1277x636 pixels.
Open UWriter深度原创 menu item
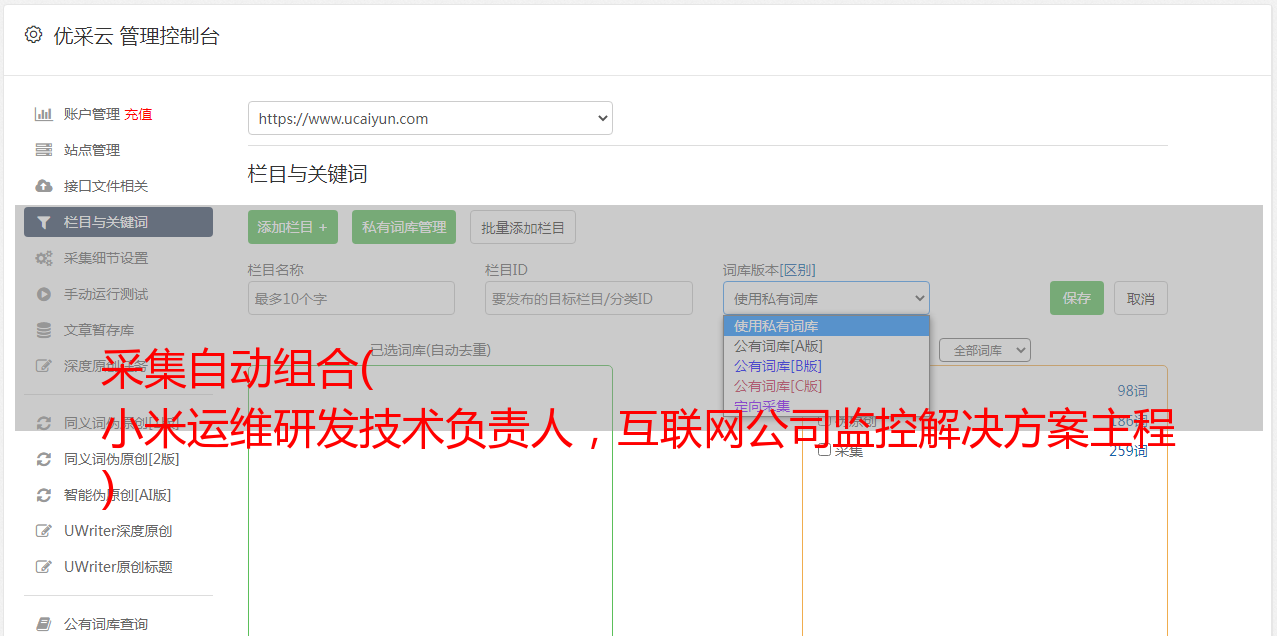pyautogui.click(x=118, y=531)
